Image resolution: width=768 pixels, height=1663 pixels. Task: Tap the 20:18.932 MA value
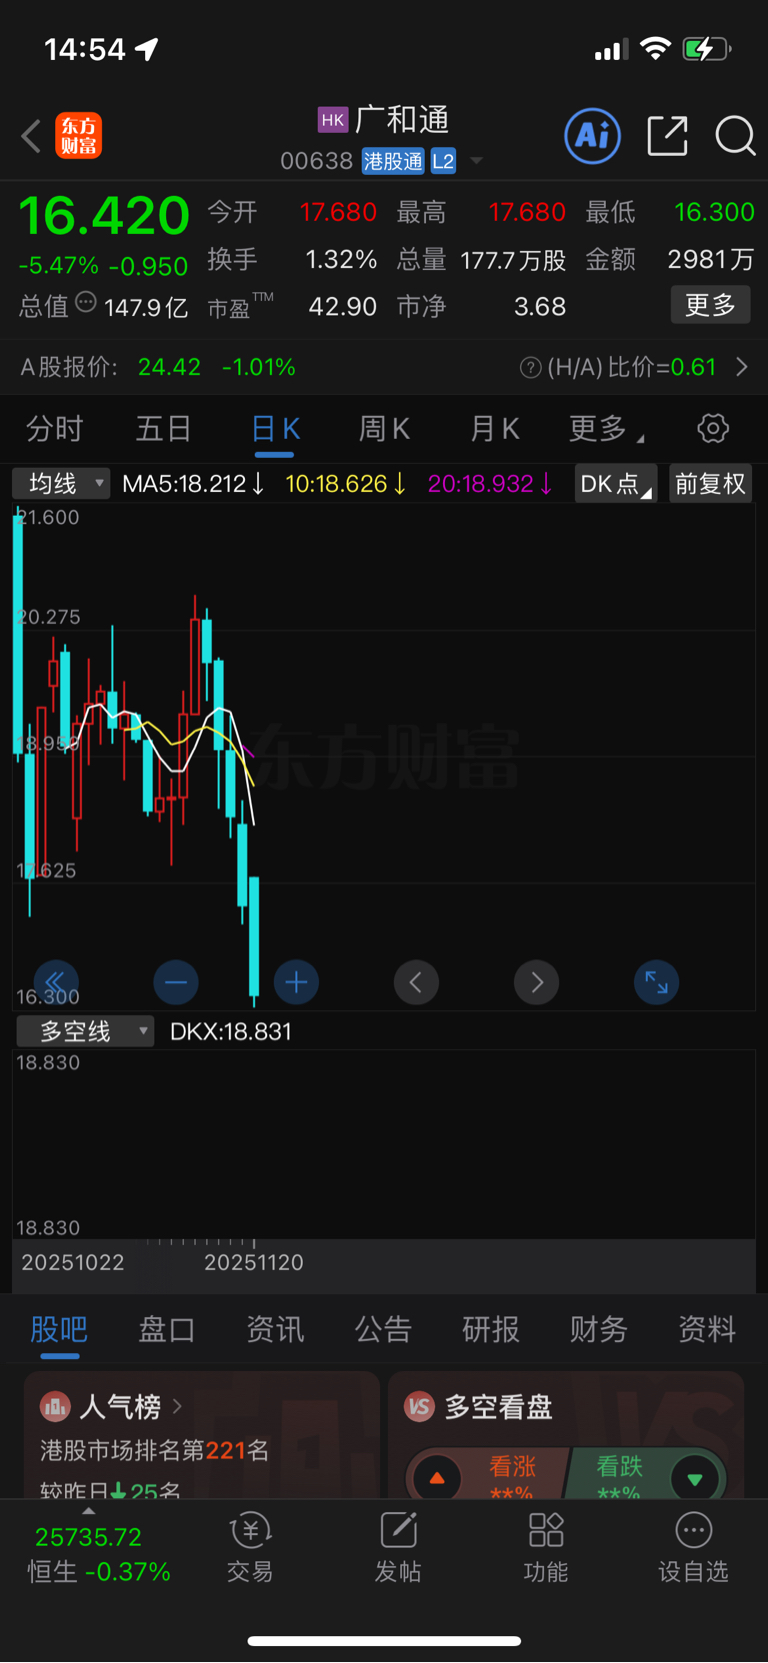490,484
